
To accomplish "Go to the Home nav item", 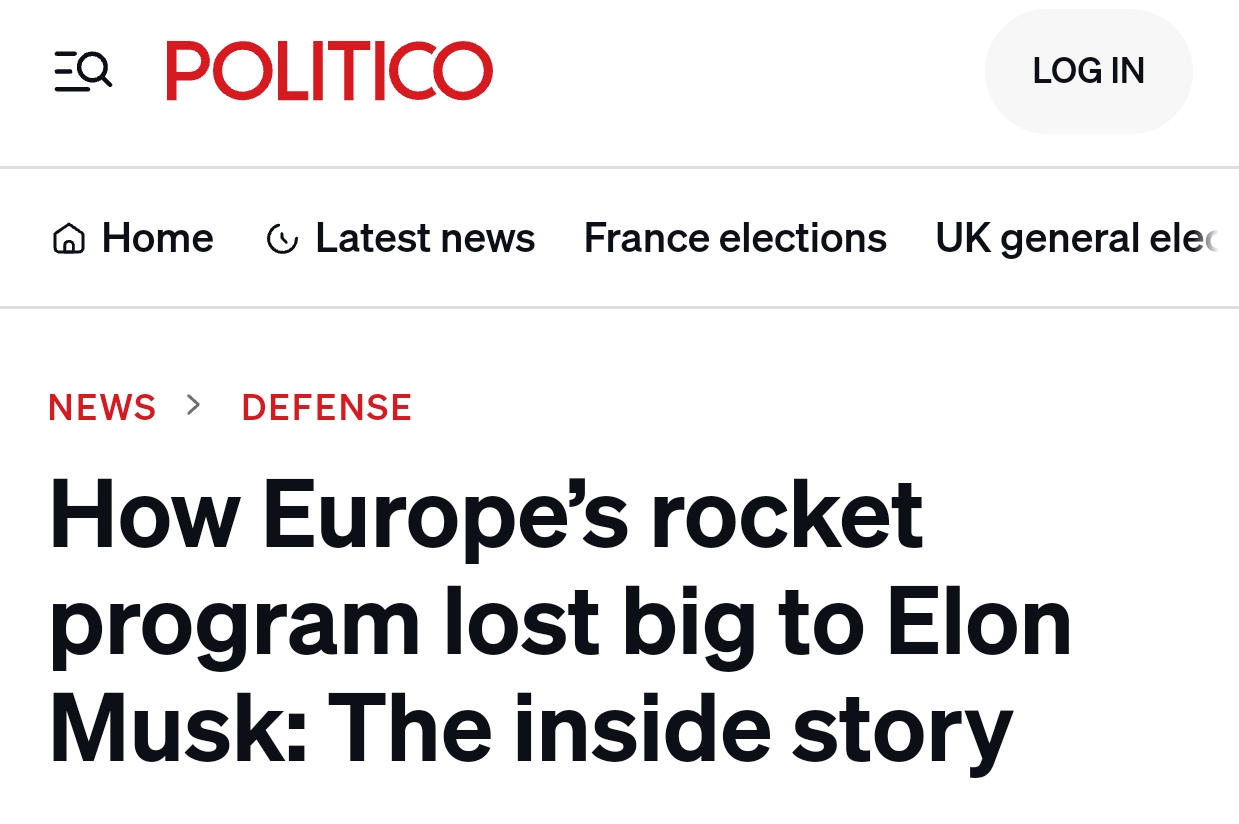I will click(x=157, y=238).
